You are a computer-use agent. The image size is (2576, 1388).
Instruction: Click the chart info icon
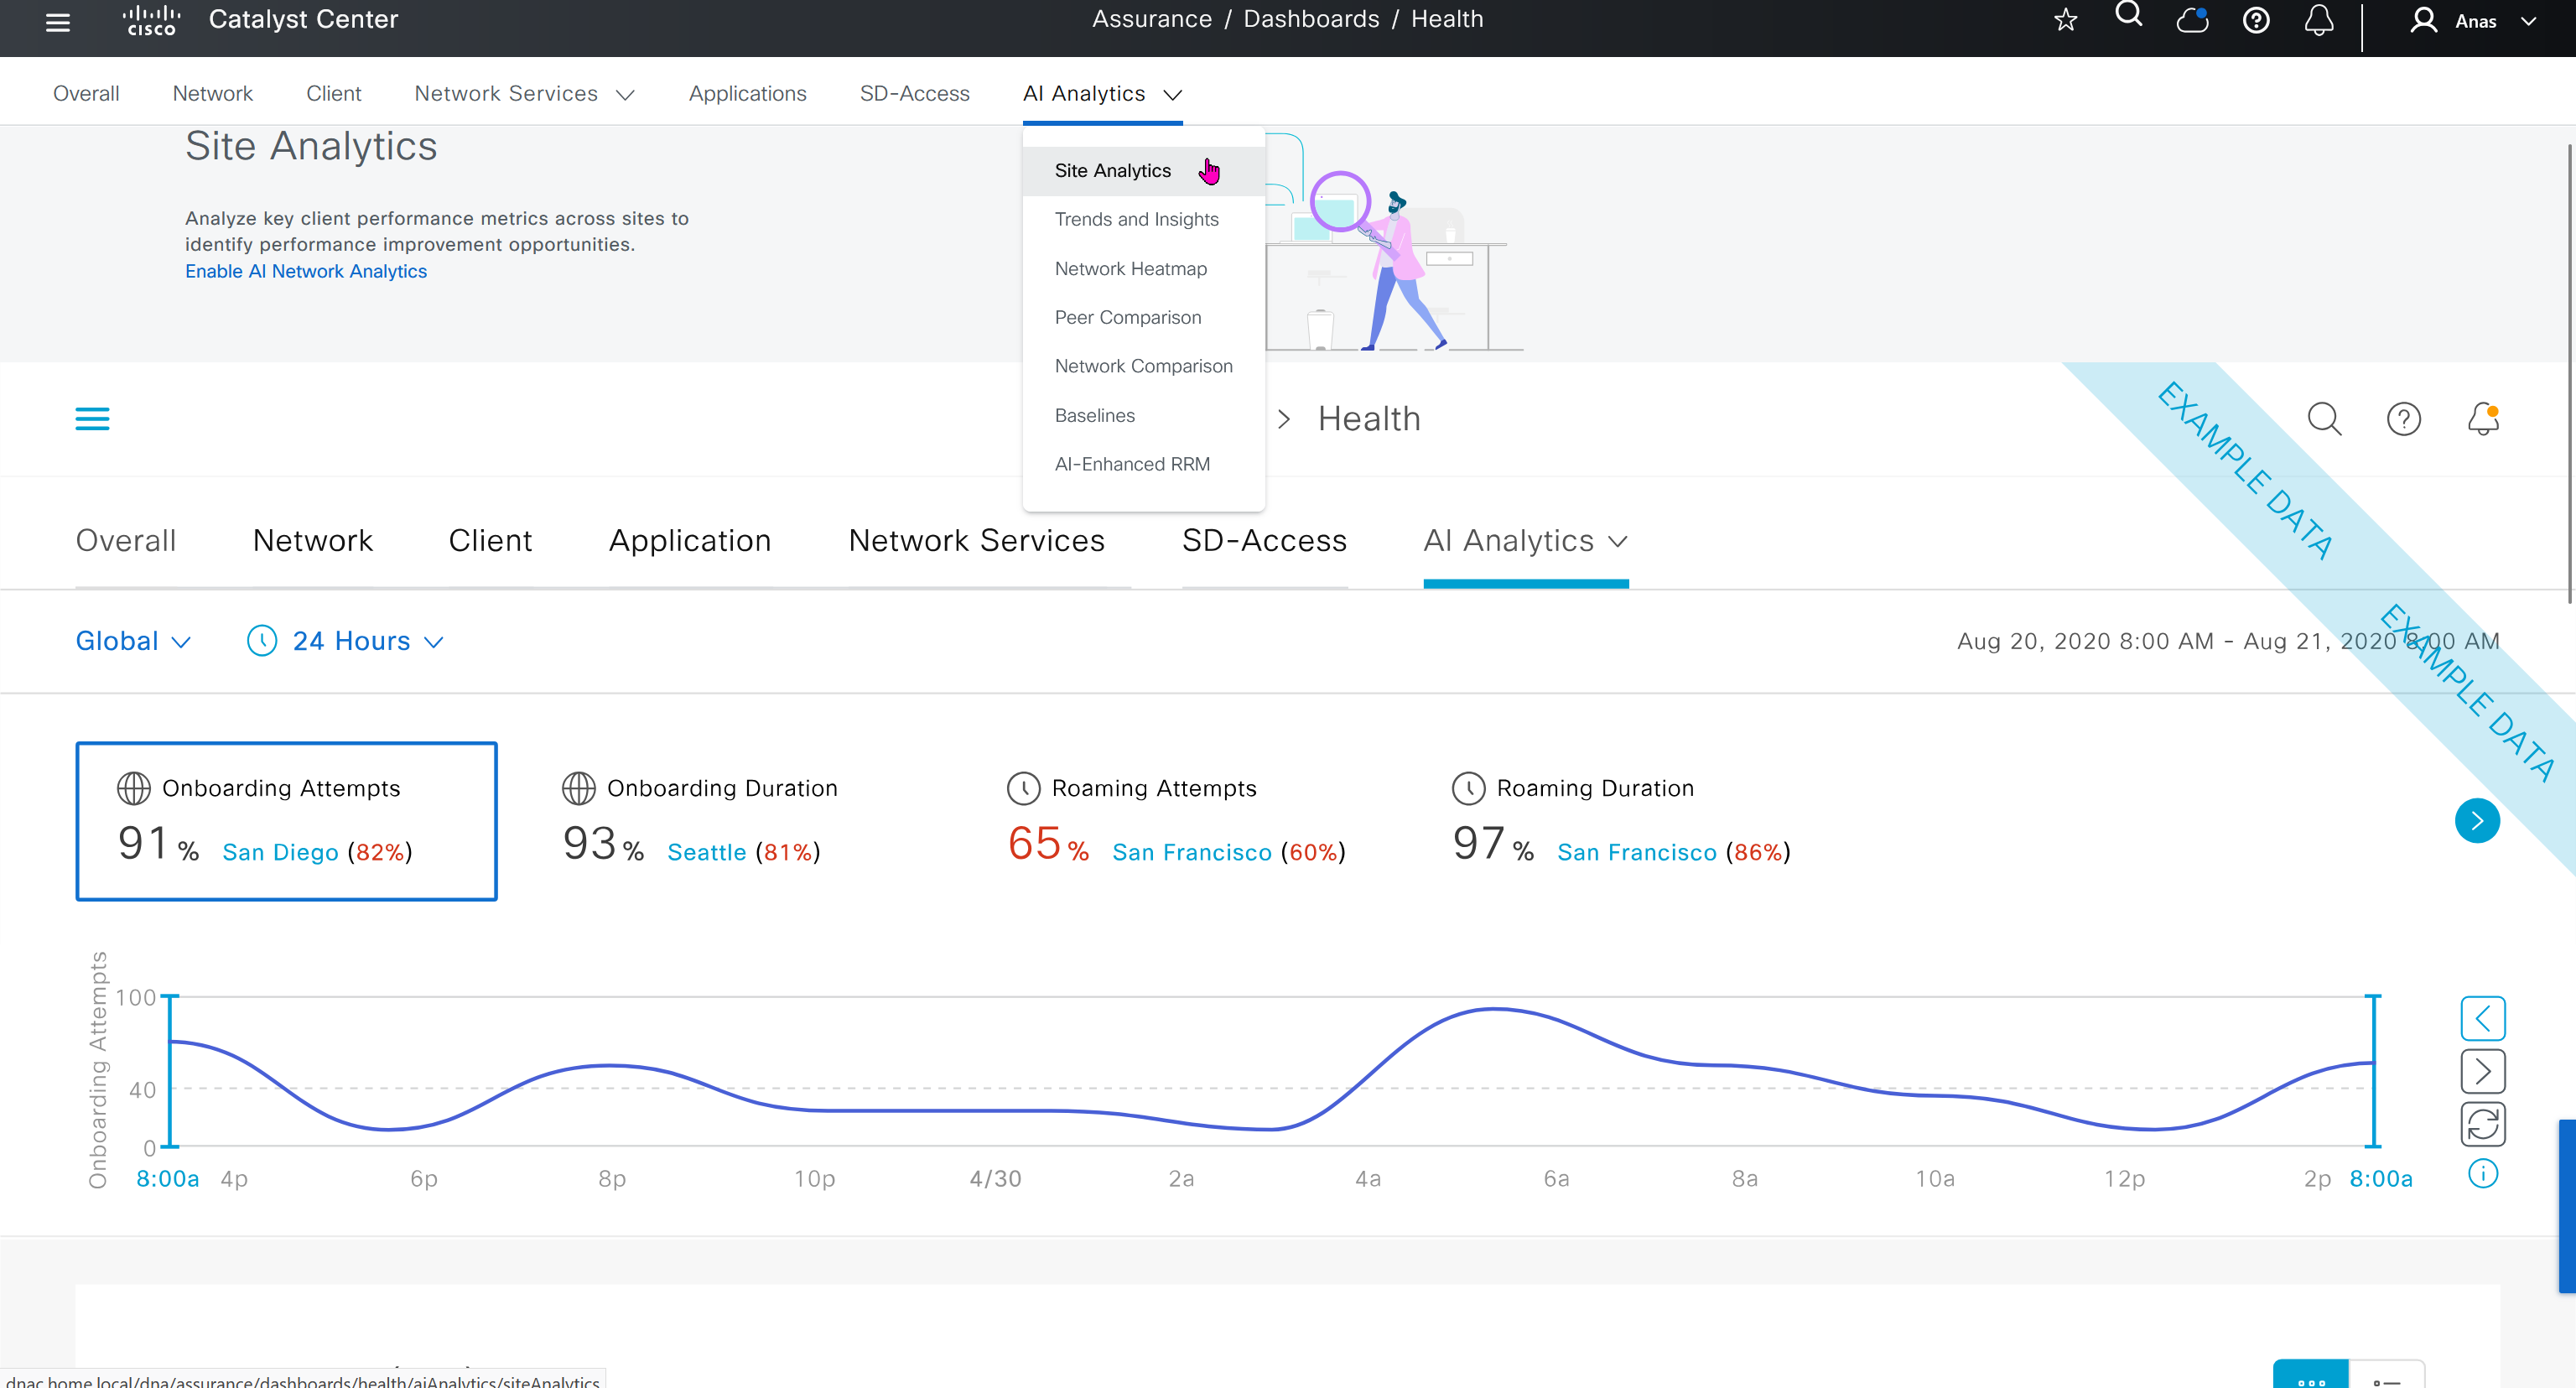click(x=2482, y=1174)
